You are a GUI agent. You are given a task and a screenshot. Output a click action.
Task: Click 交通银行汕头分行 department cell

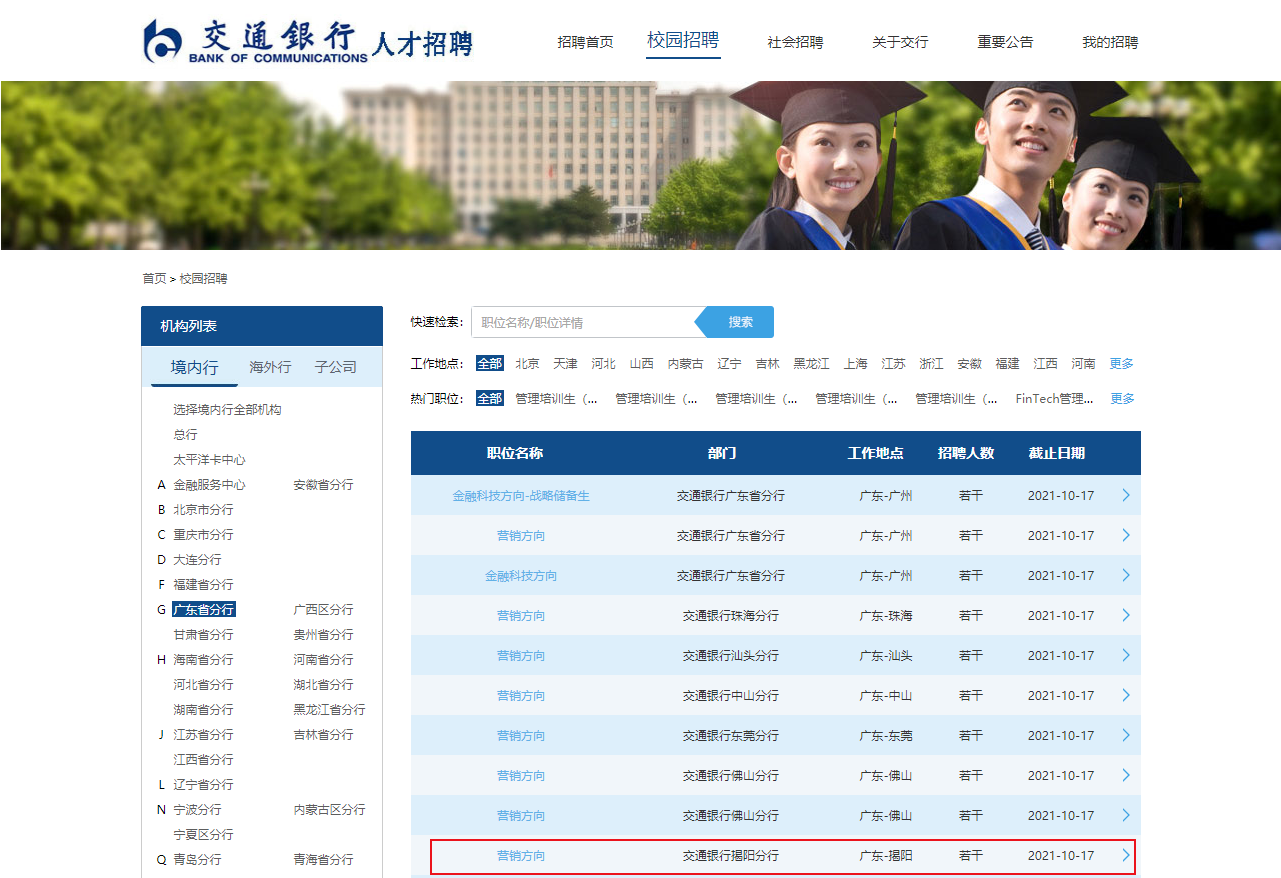[731, 655]
